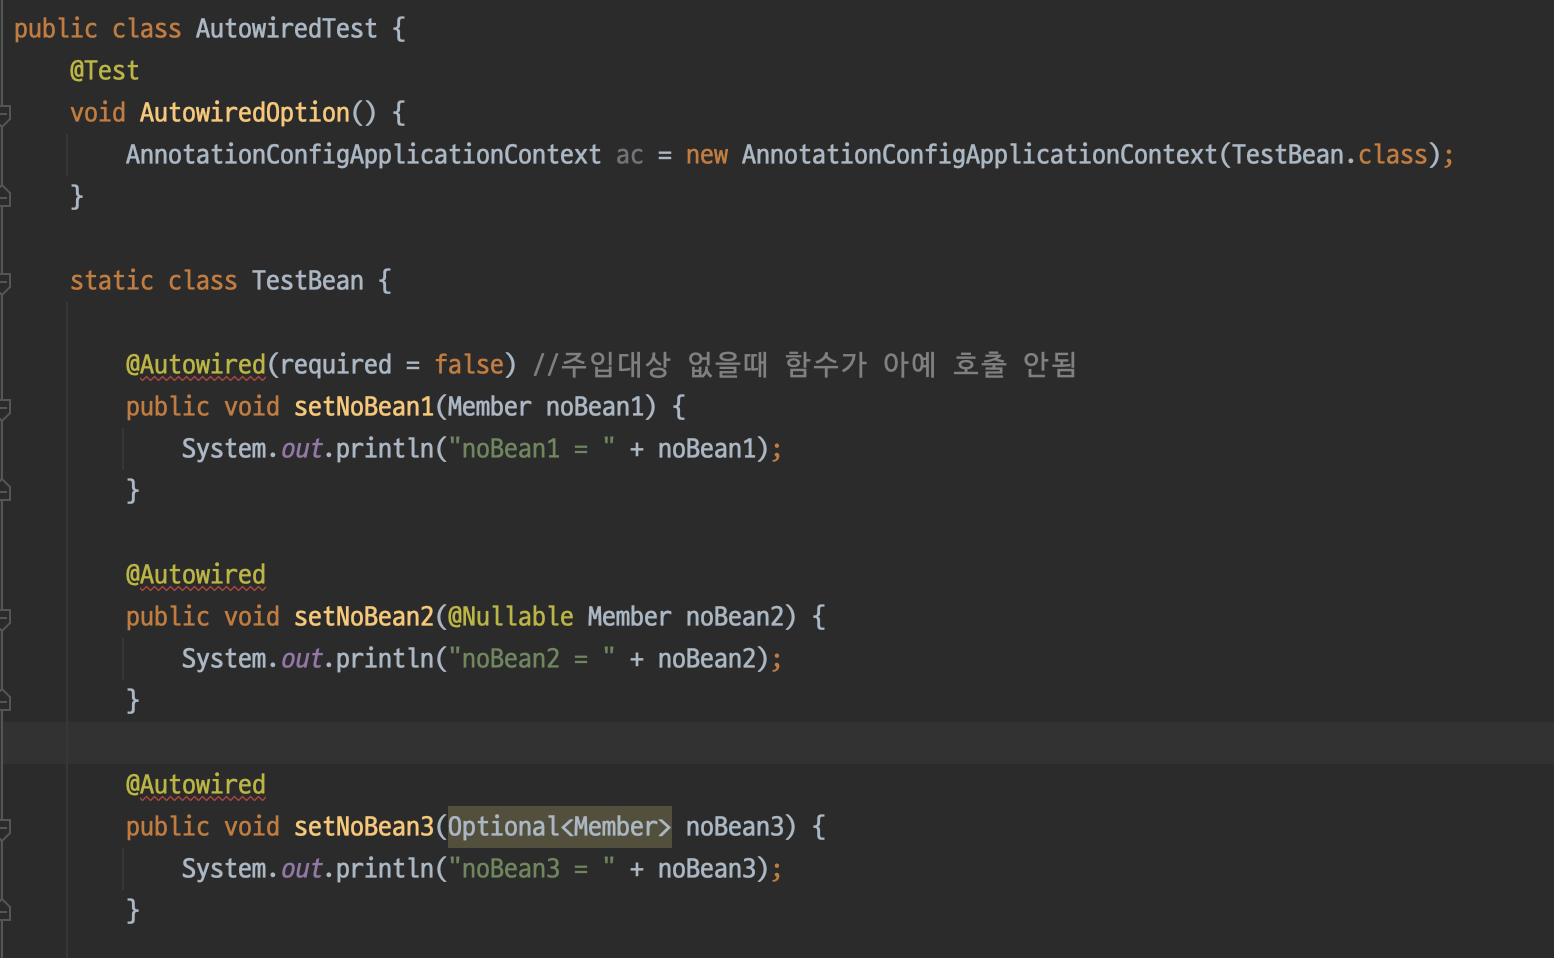Click the noBean3 parameter name
Image resolution: width=1554 pixels, height=958 pixels.
734,826
